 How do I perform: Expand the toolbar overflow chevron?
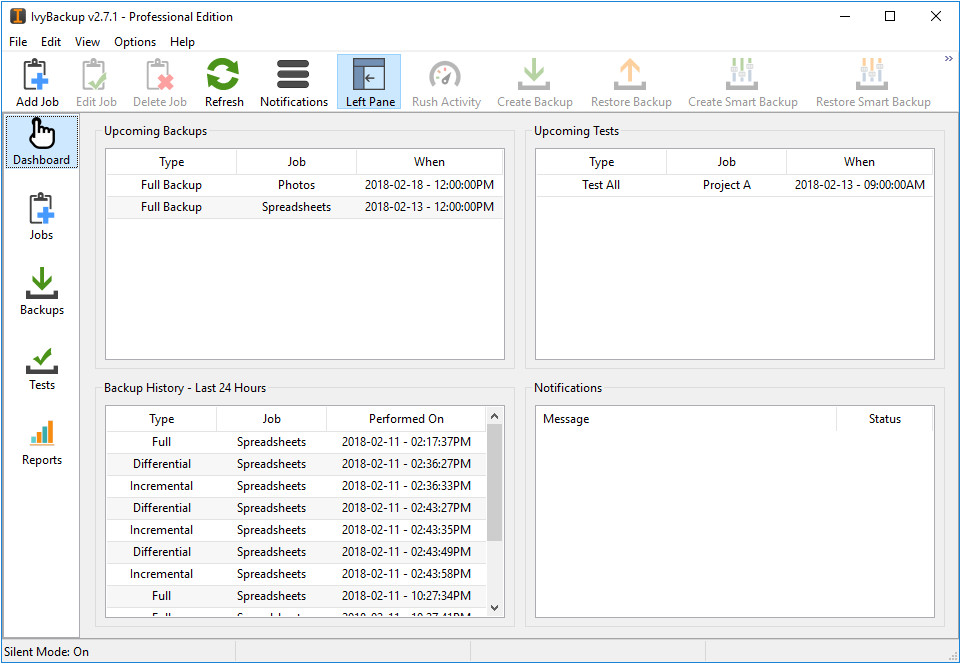(x=948, y=59)
